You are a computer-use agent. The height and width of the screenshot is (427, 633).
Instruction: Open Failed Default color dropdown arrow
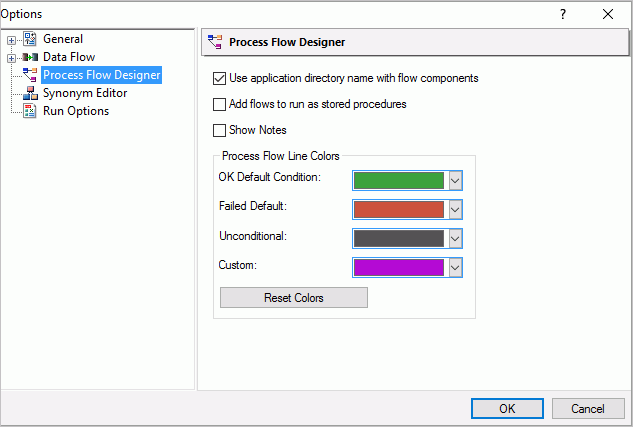coord(455,209)
